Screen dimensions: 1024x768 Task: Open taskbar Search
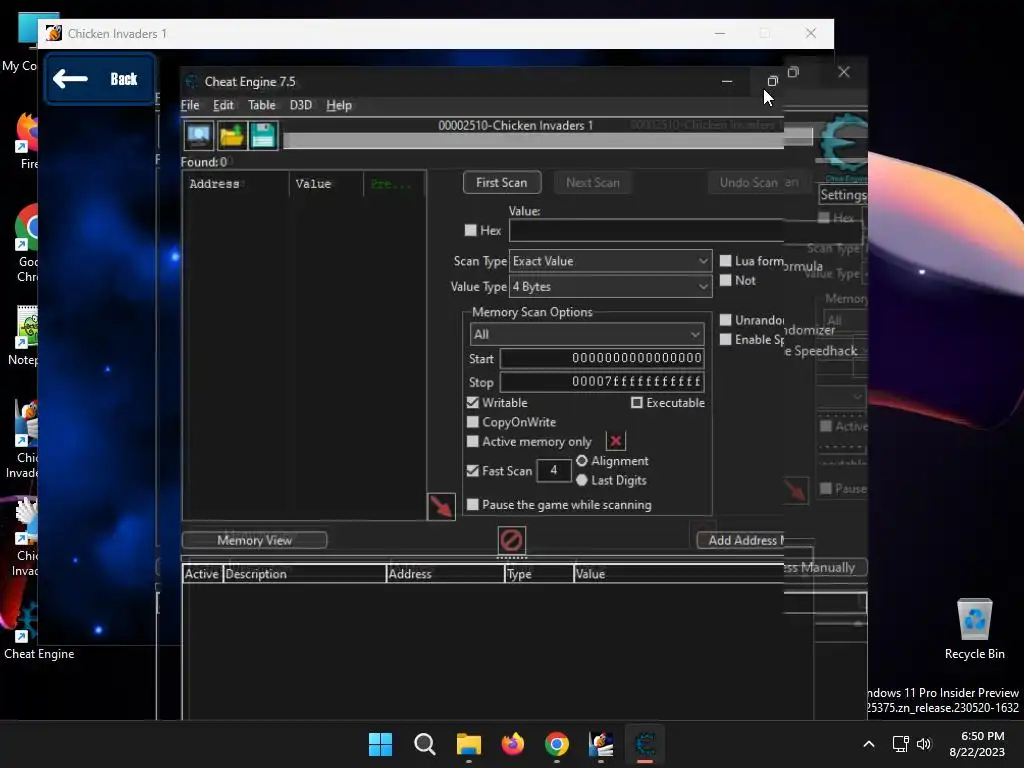[x=424, y=744]
